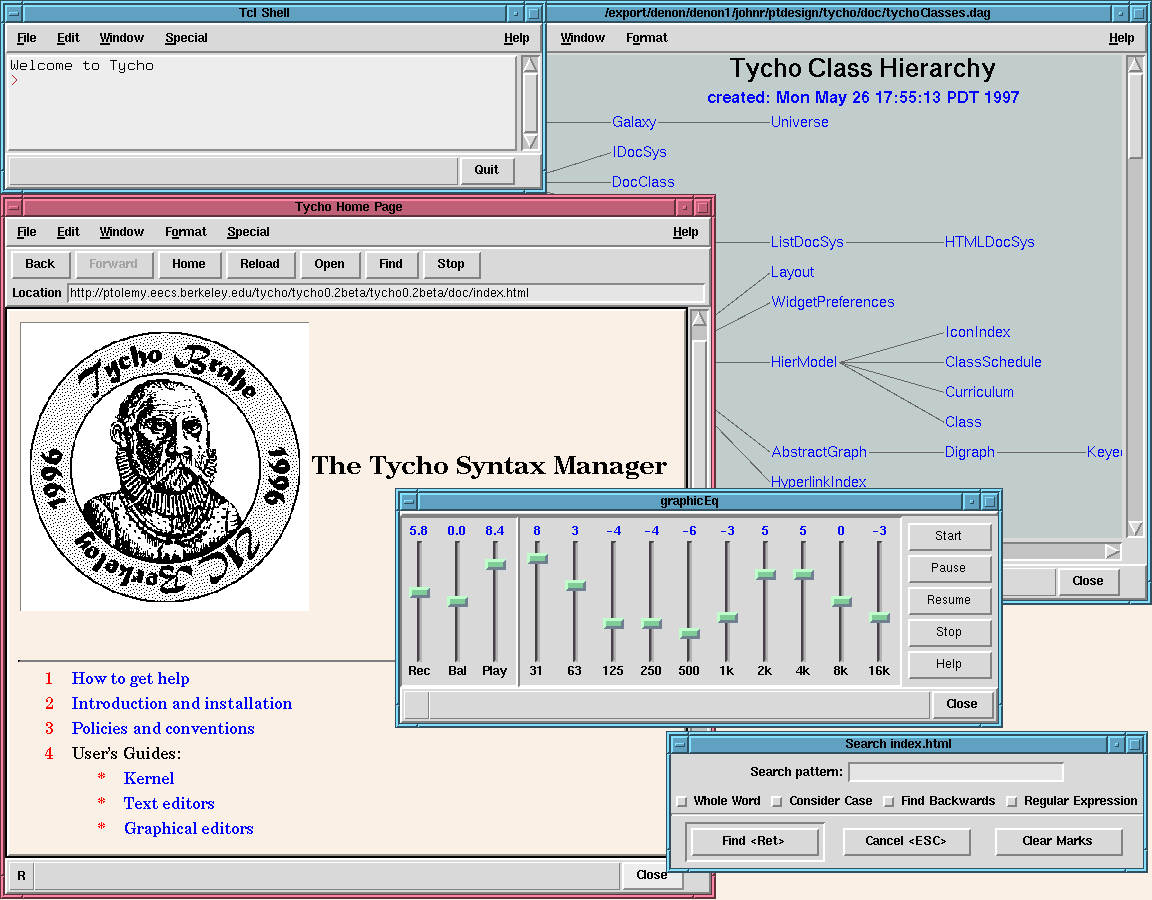Image resolution: width=1152 pixels, height=900 pixels.
Task: Check the Find Backwards box
Action: click(888, 801)
